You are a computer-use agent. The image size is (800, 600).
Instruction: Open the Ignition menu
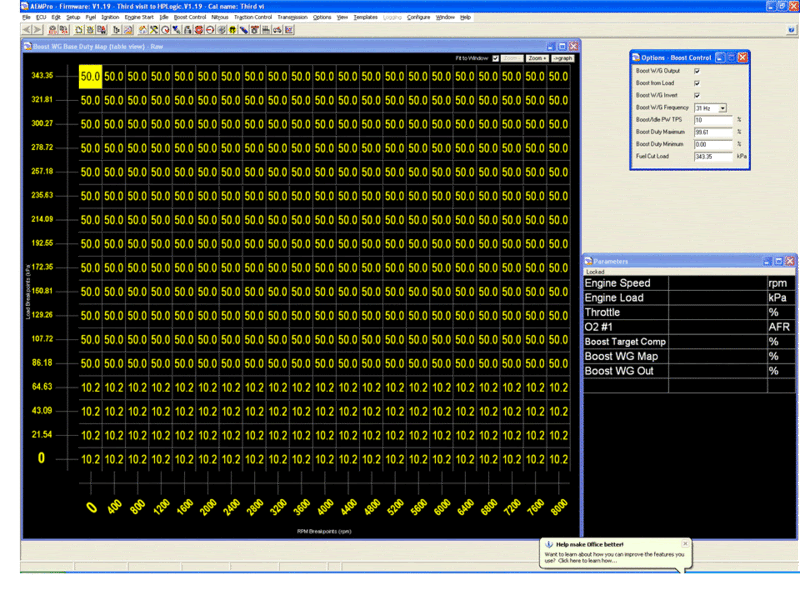110,17
